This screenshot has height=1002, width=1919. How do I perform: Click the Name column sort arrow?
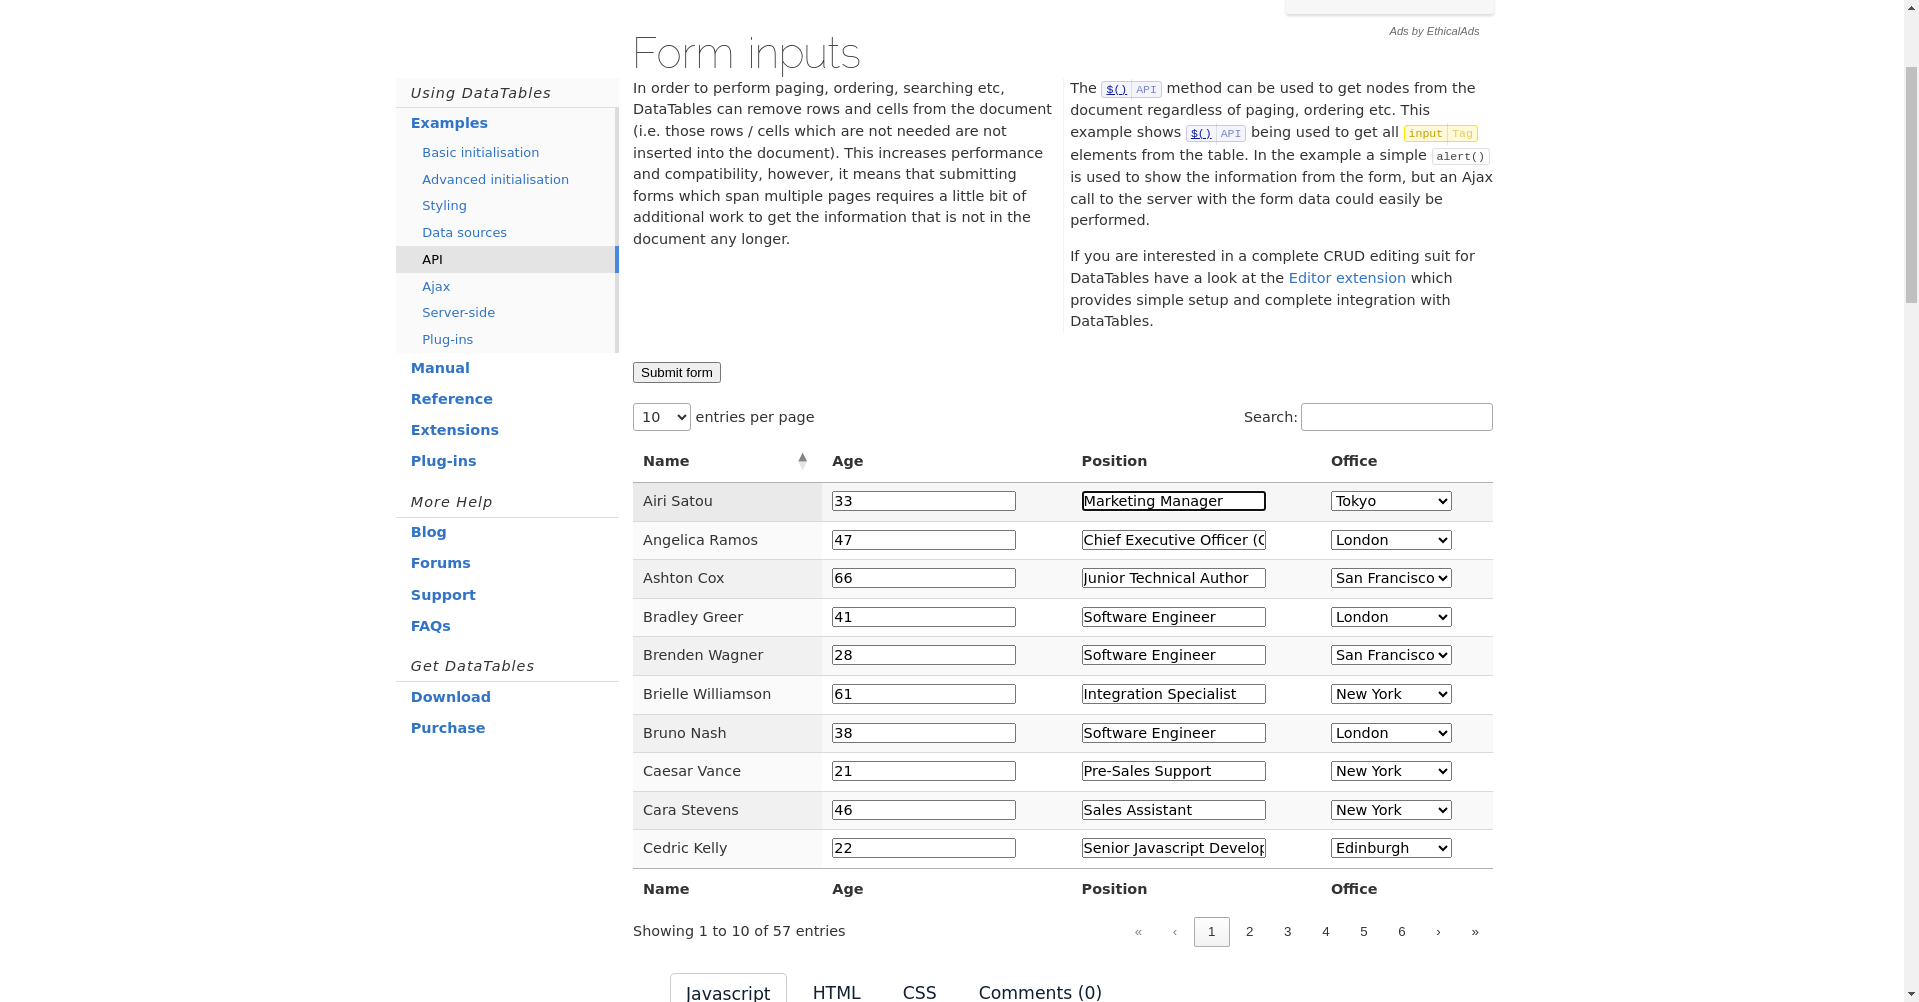(x=802, y=460)
